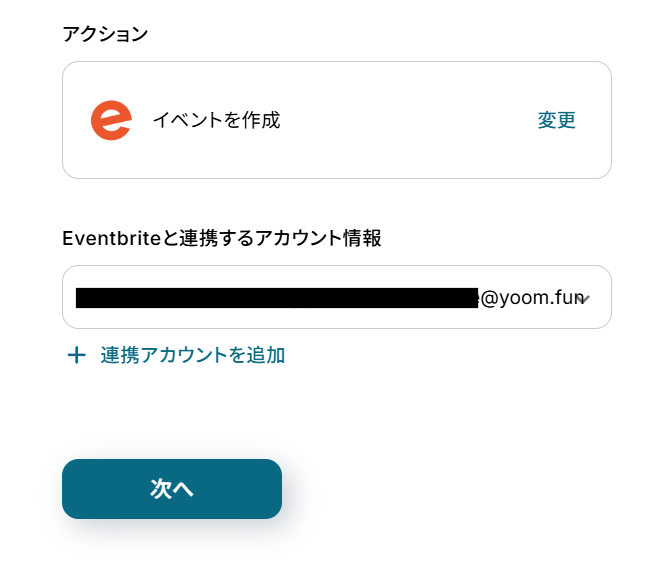The width and height of the screenshot is (645, 588).
Task: Click the orange Eventbrite logo icon
Action: 111,120
